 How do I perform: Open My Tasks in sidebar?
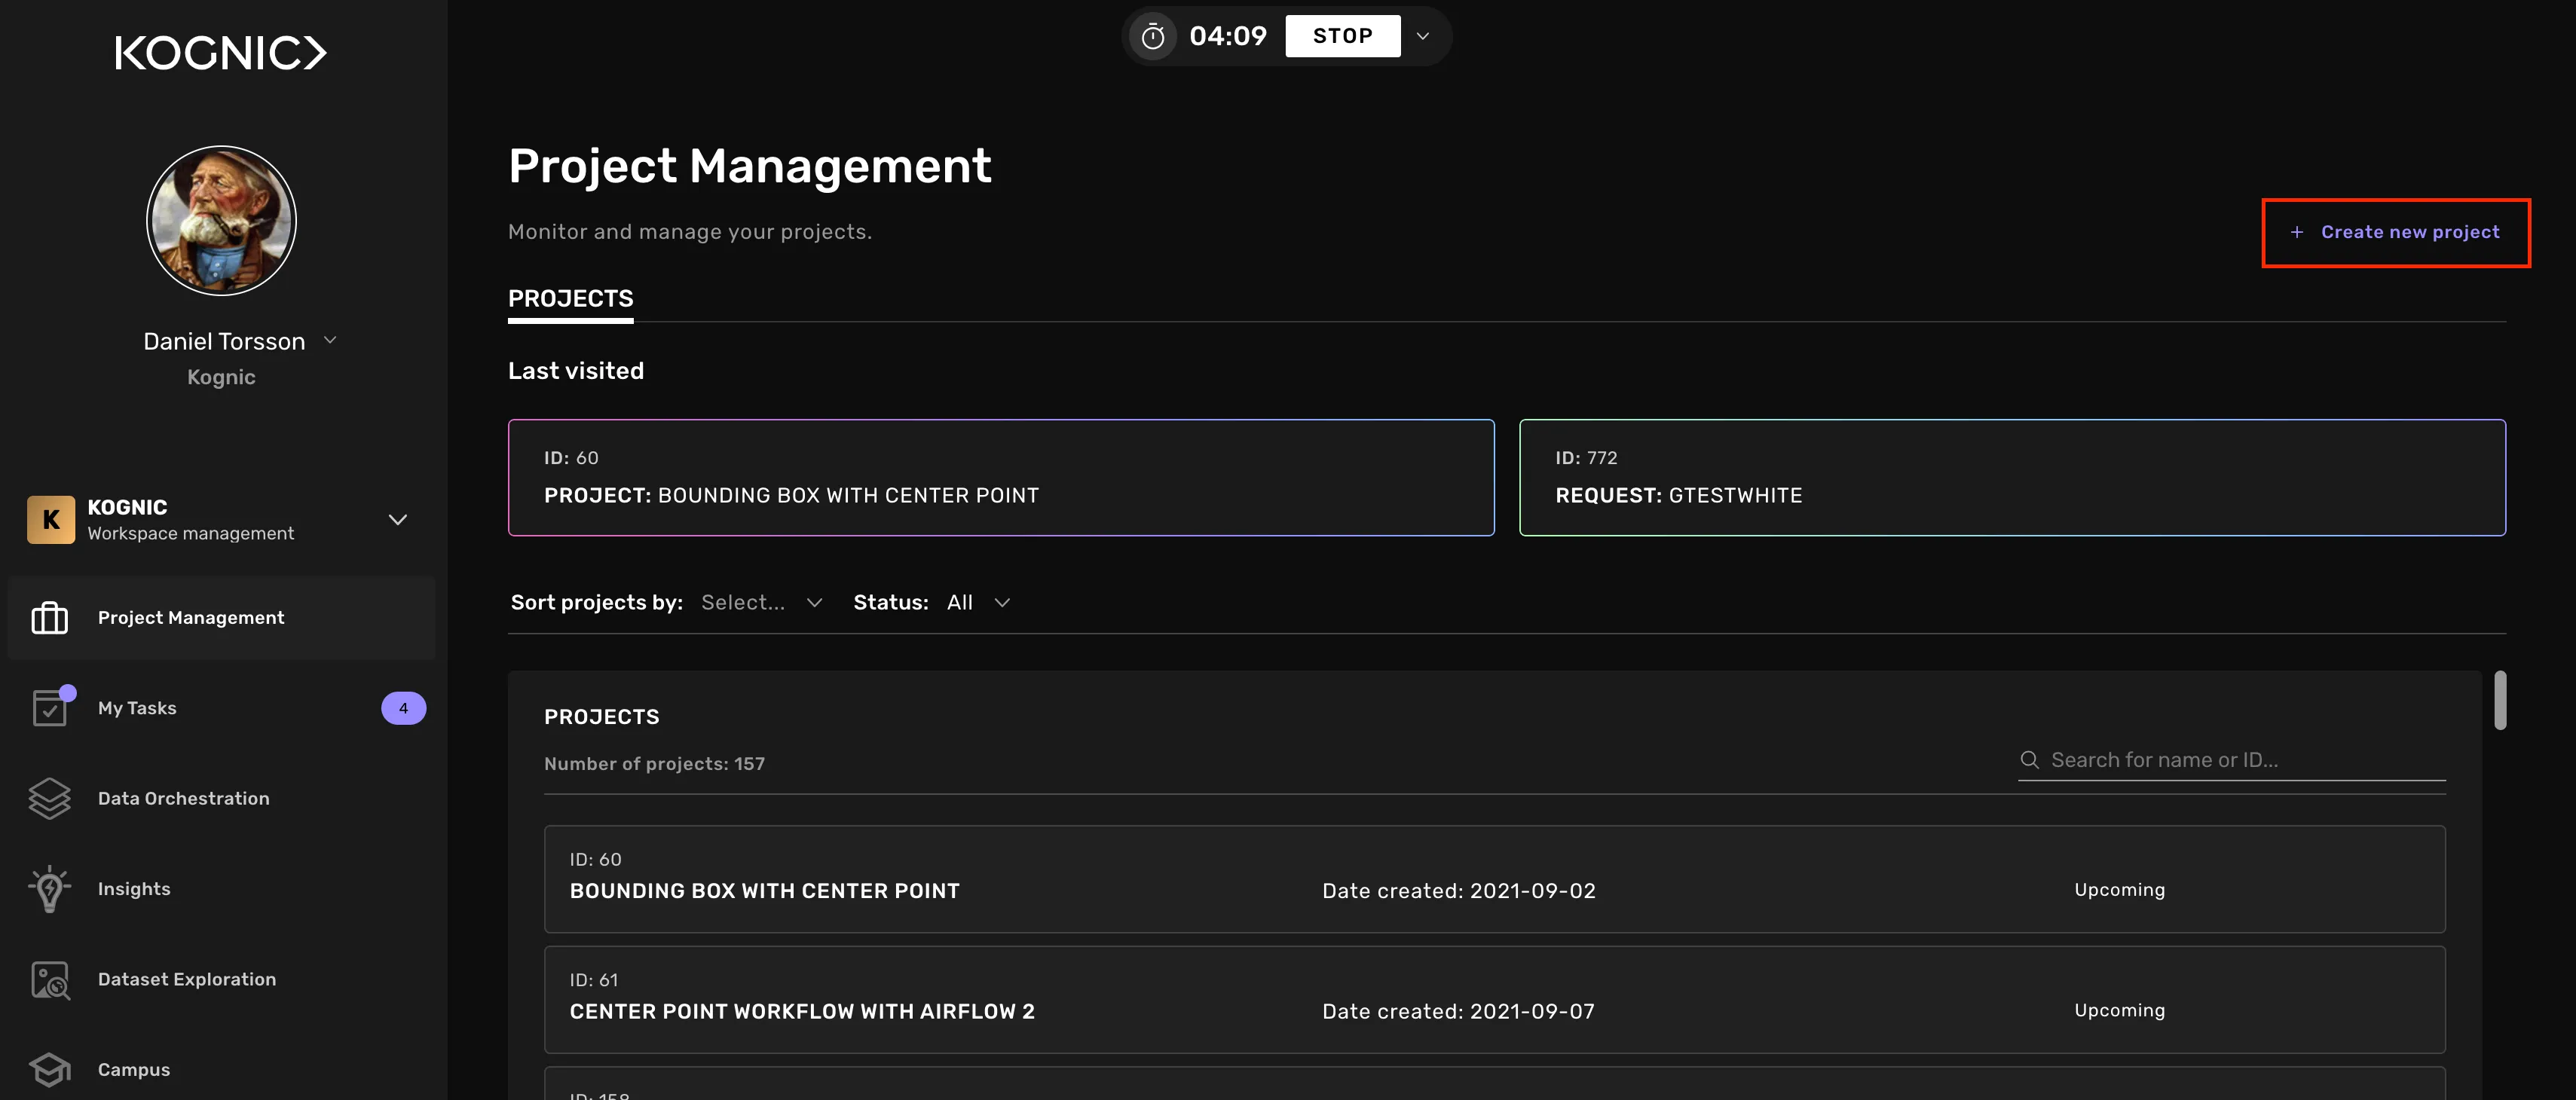(221, 708)
